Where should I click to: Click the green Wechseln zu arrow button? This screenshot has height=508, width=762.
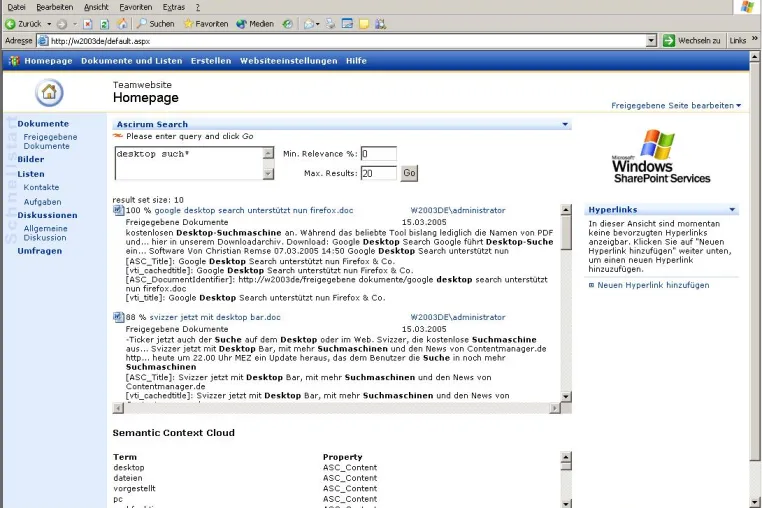point(669,41)
